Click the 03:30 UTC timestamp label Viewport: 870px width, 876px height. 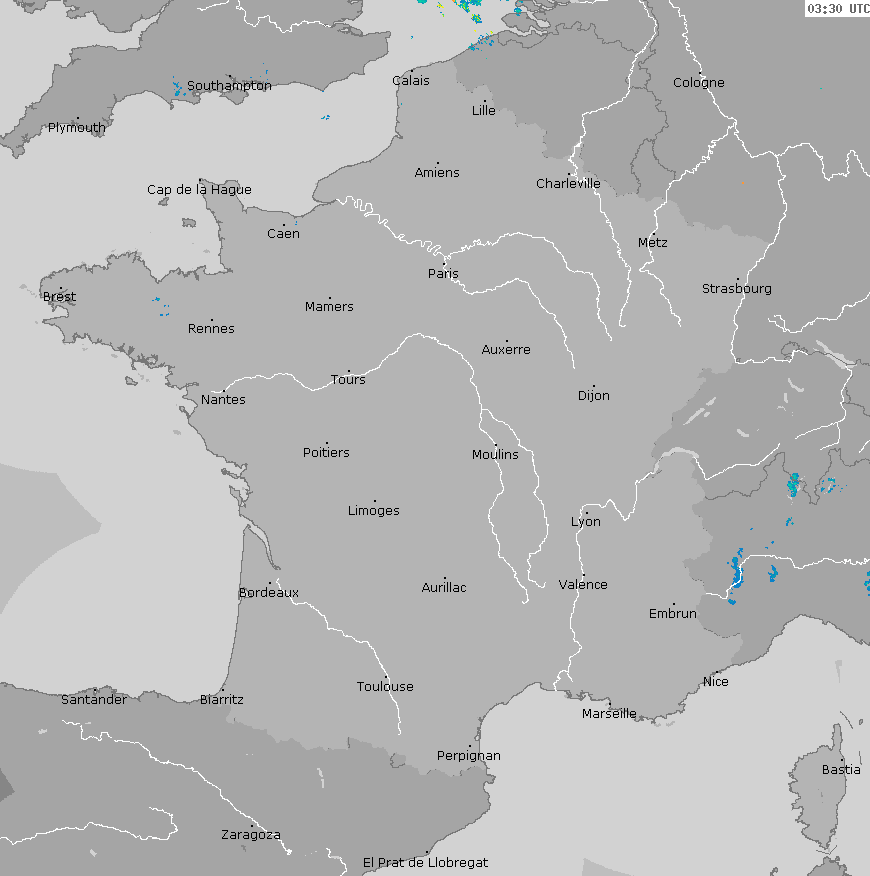coord(837,9)
